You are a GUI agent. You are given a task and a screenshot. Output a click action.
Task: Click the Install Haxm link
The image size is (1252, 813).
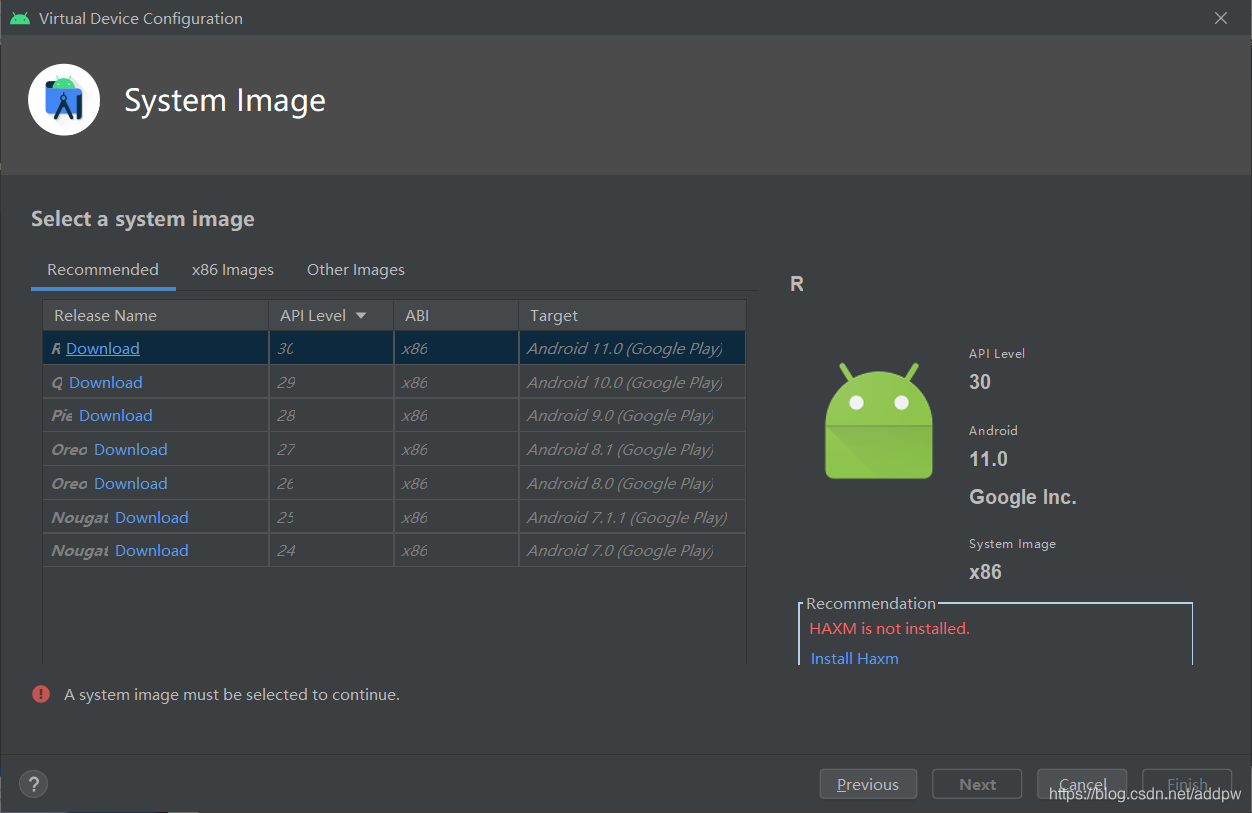(x=855, y=658)
